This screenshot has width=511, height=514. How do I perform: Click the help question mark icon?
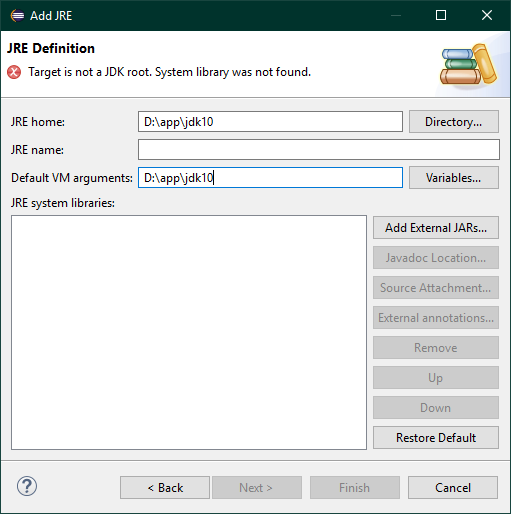(27, 486)
